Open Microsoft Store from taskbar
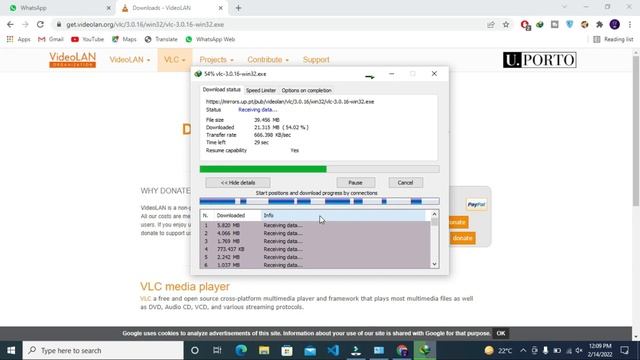The image size is (640, 360). (x=287, y=350)
